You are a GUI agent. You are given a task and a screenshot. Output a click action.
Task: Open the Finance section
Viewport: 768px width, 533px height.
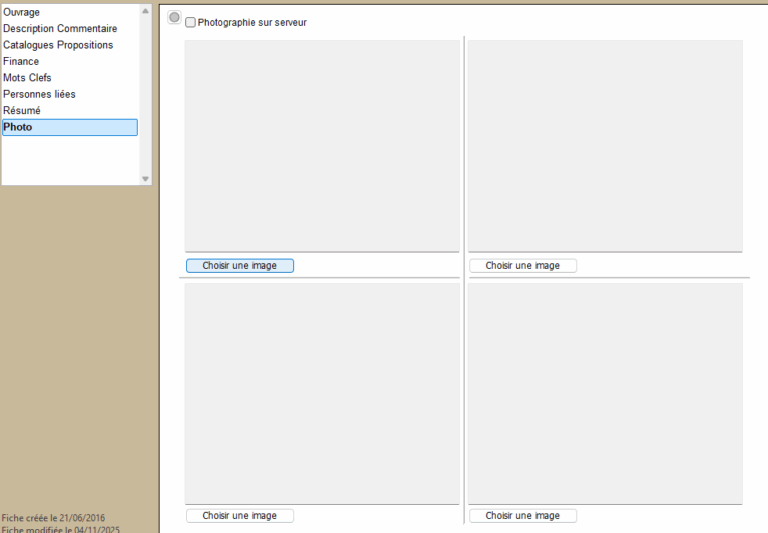point(21,61)
